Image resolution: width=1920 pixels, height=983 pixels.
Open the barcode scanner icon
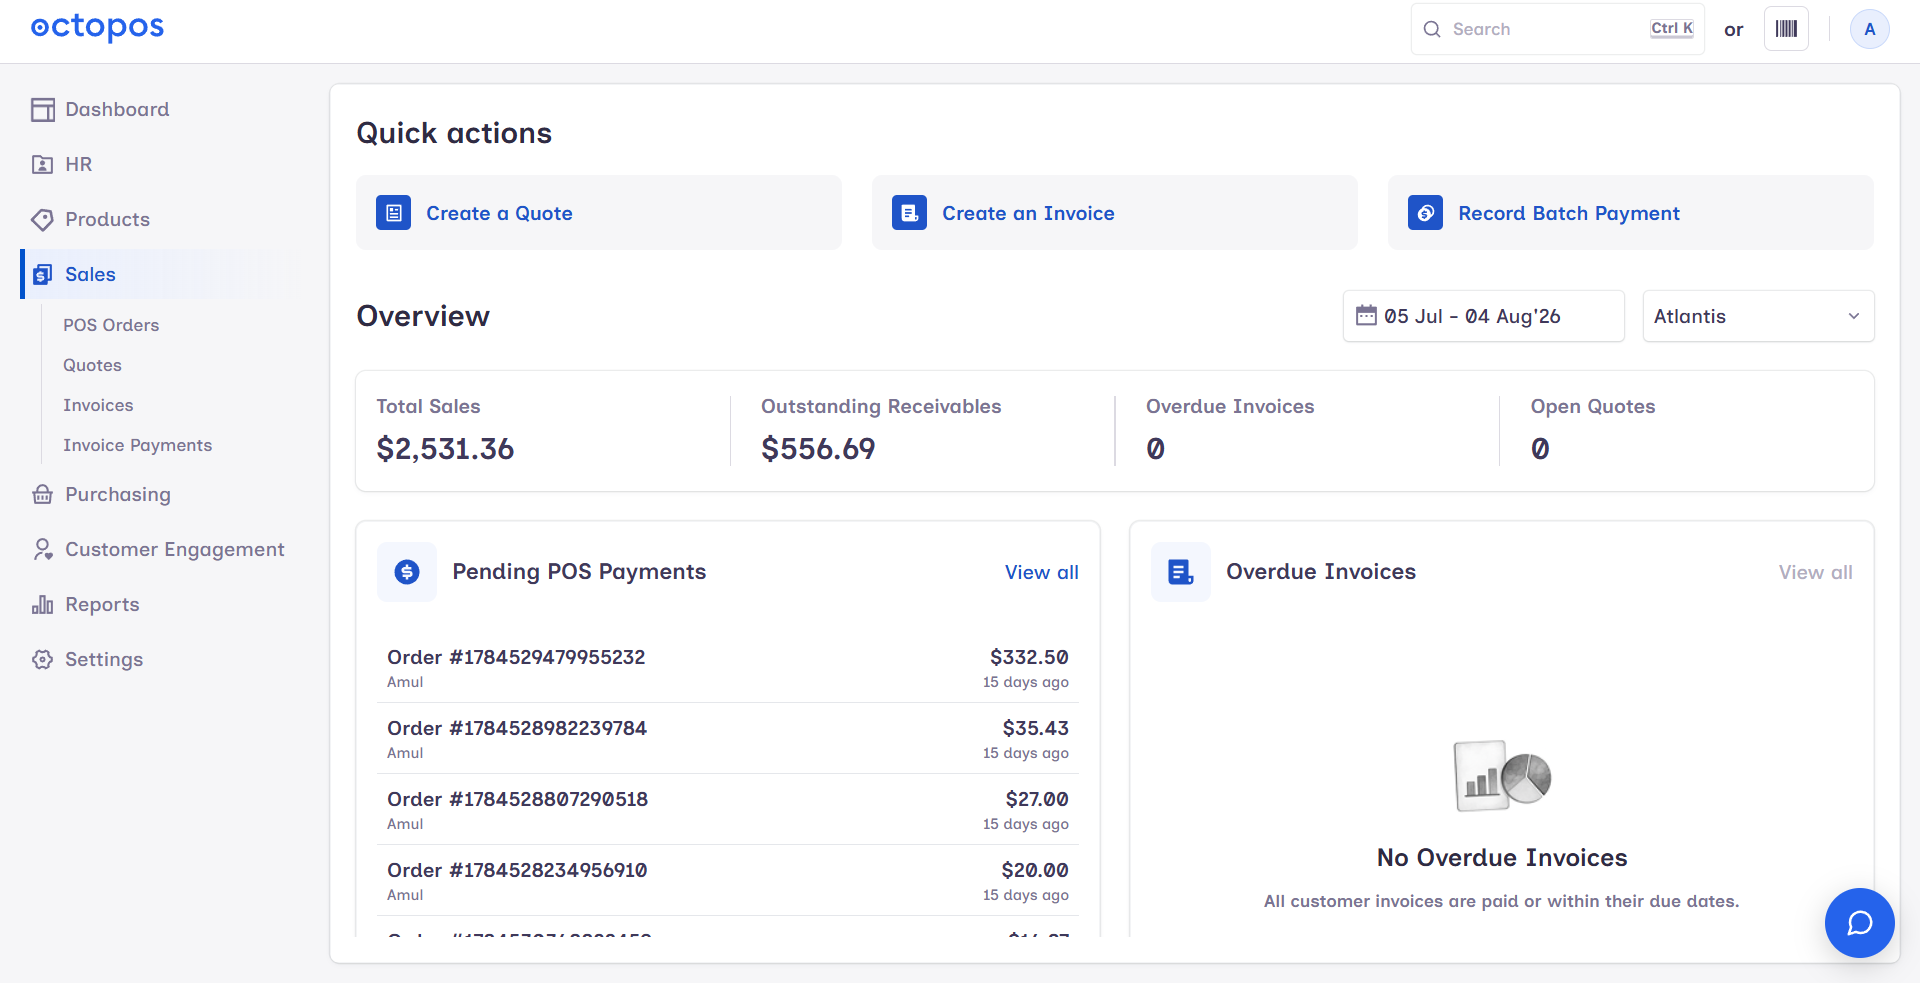[1786, 29]
